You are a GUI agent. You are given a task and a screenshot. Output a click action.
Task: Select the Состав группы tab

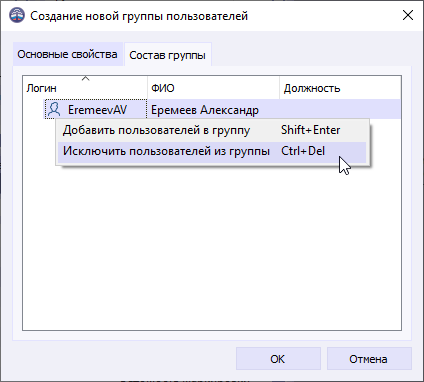(x=167, y=55)
